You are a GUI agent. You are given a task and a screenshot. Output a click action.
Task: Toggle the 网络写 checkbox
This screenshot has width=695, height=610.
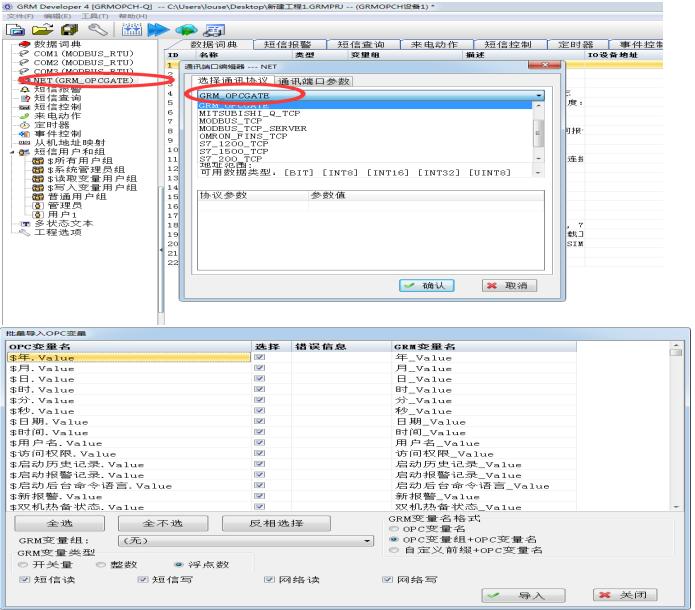click(388, 578)
